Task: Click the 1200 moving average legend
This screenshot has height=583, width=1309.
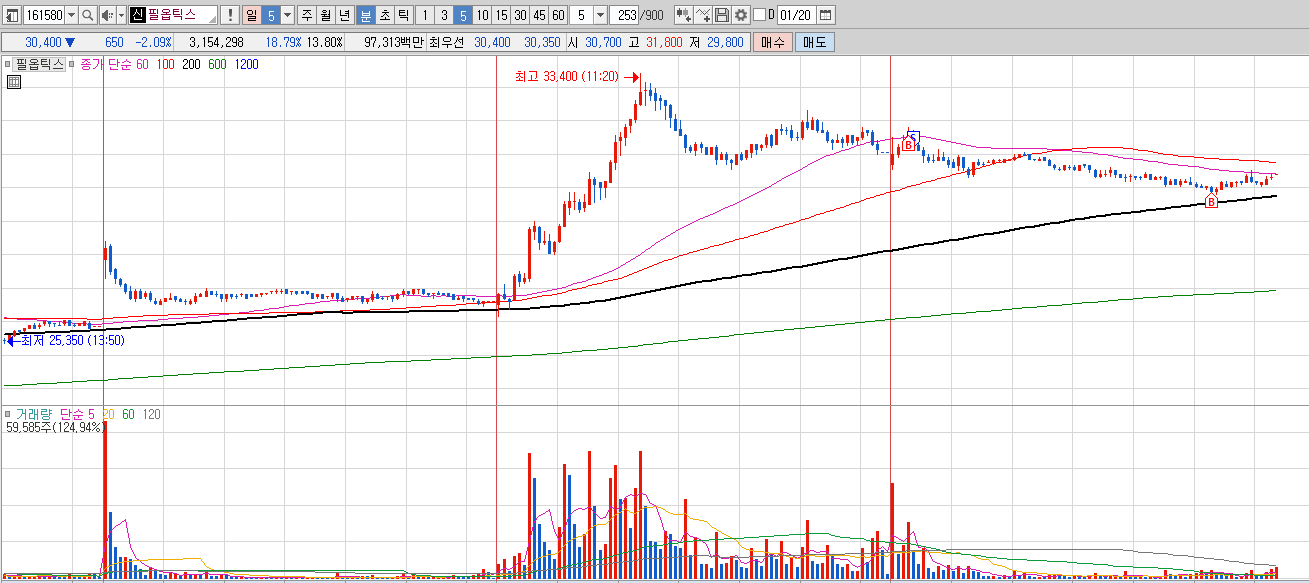Action: pos(246,64)
